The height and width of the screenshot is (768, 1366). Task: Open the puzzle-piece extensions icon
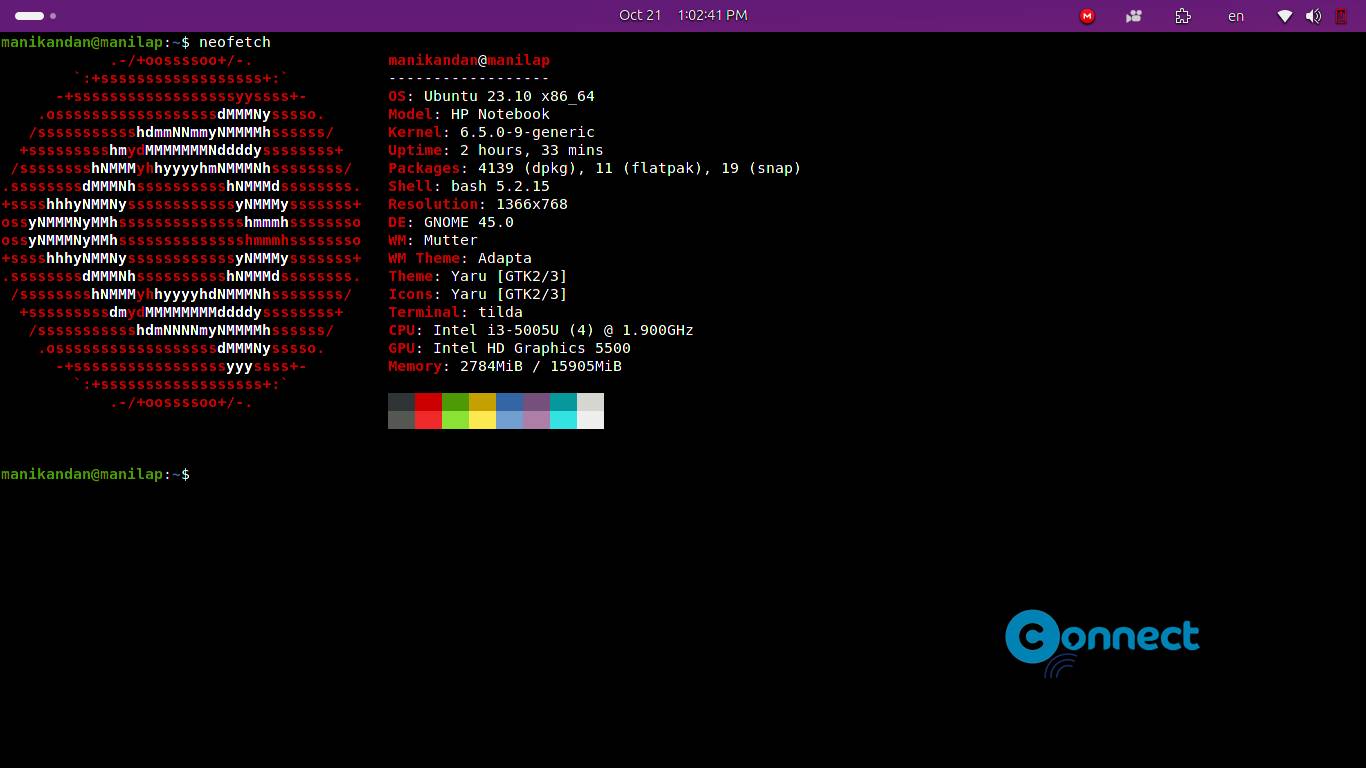(1183, 16)
